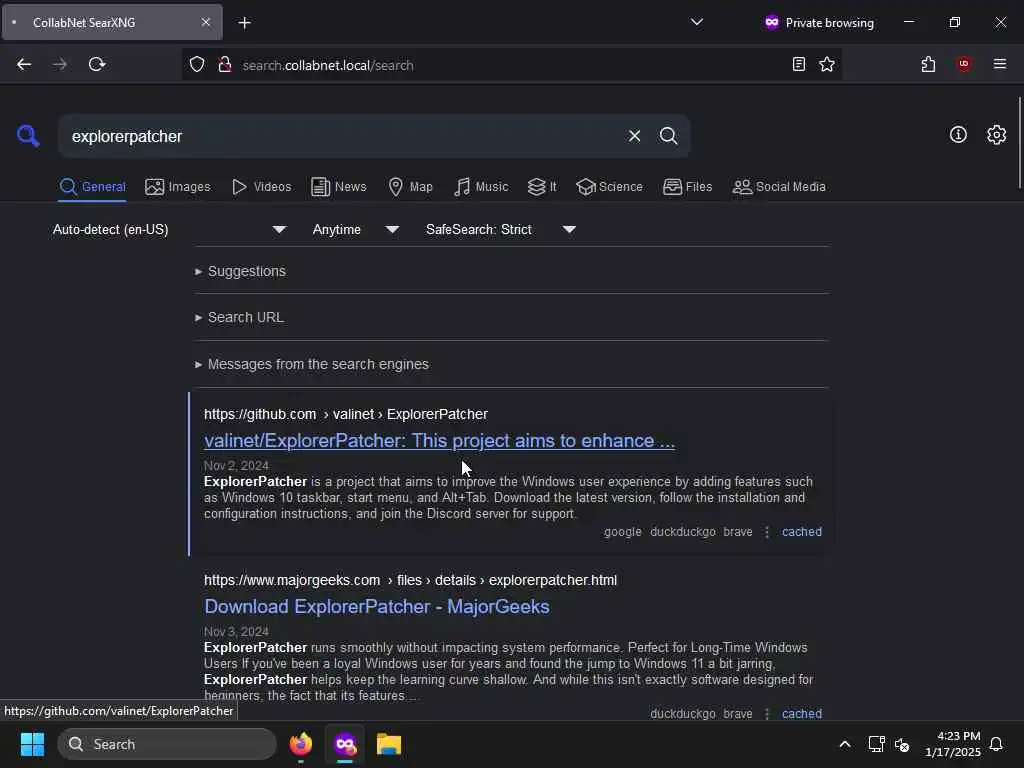Open cached version of GitHub result

(x=801, y=532)
